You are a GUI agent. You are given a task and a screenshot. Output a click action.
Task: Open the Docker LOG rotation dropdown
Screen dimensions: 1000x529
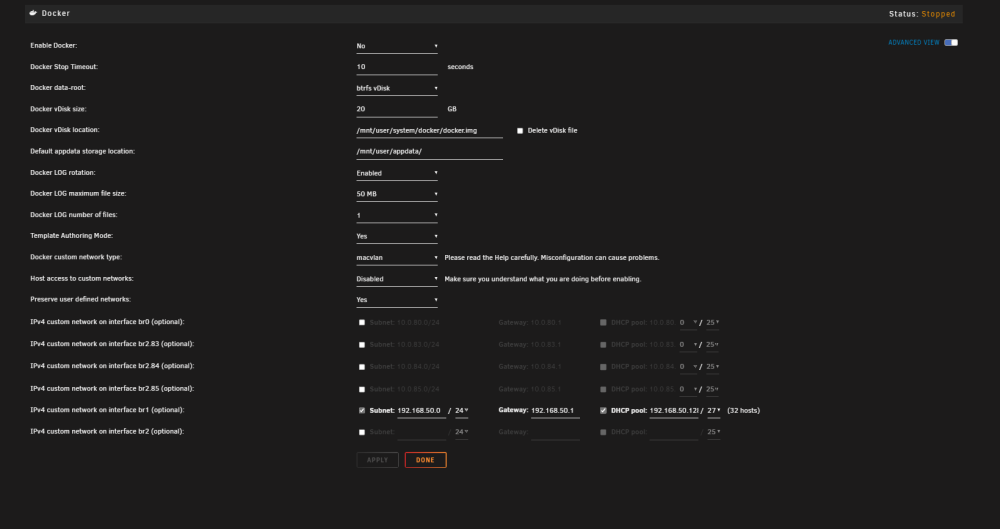coord(397,173)
